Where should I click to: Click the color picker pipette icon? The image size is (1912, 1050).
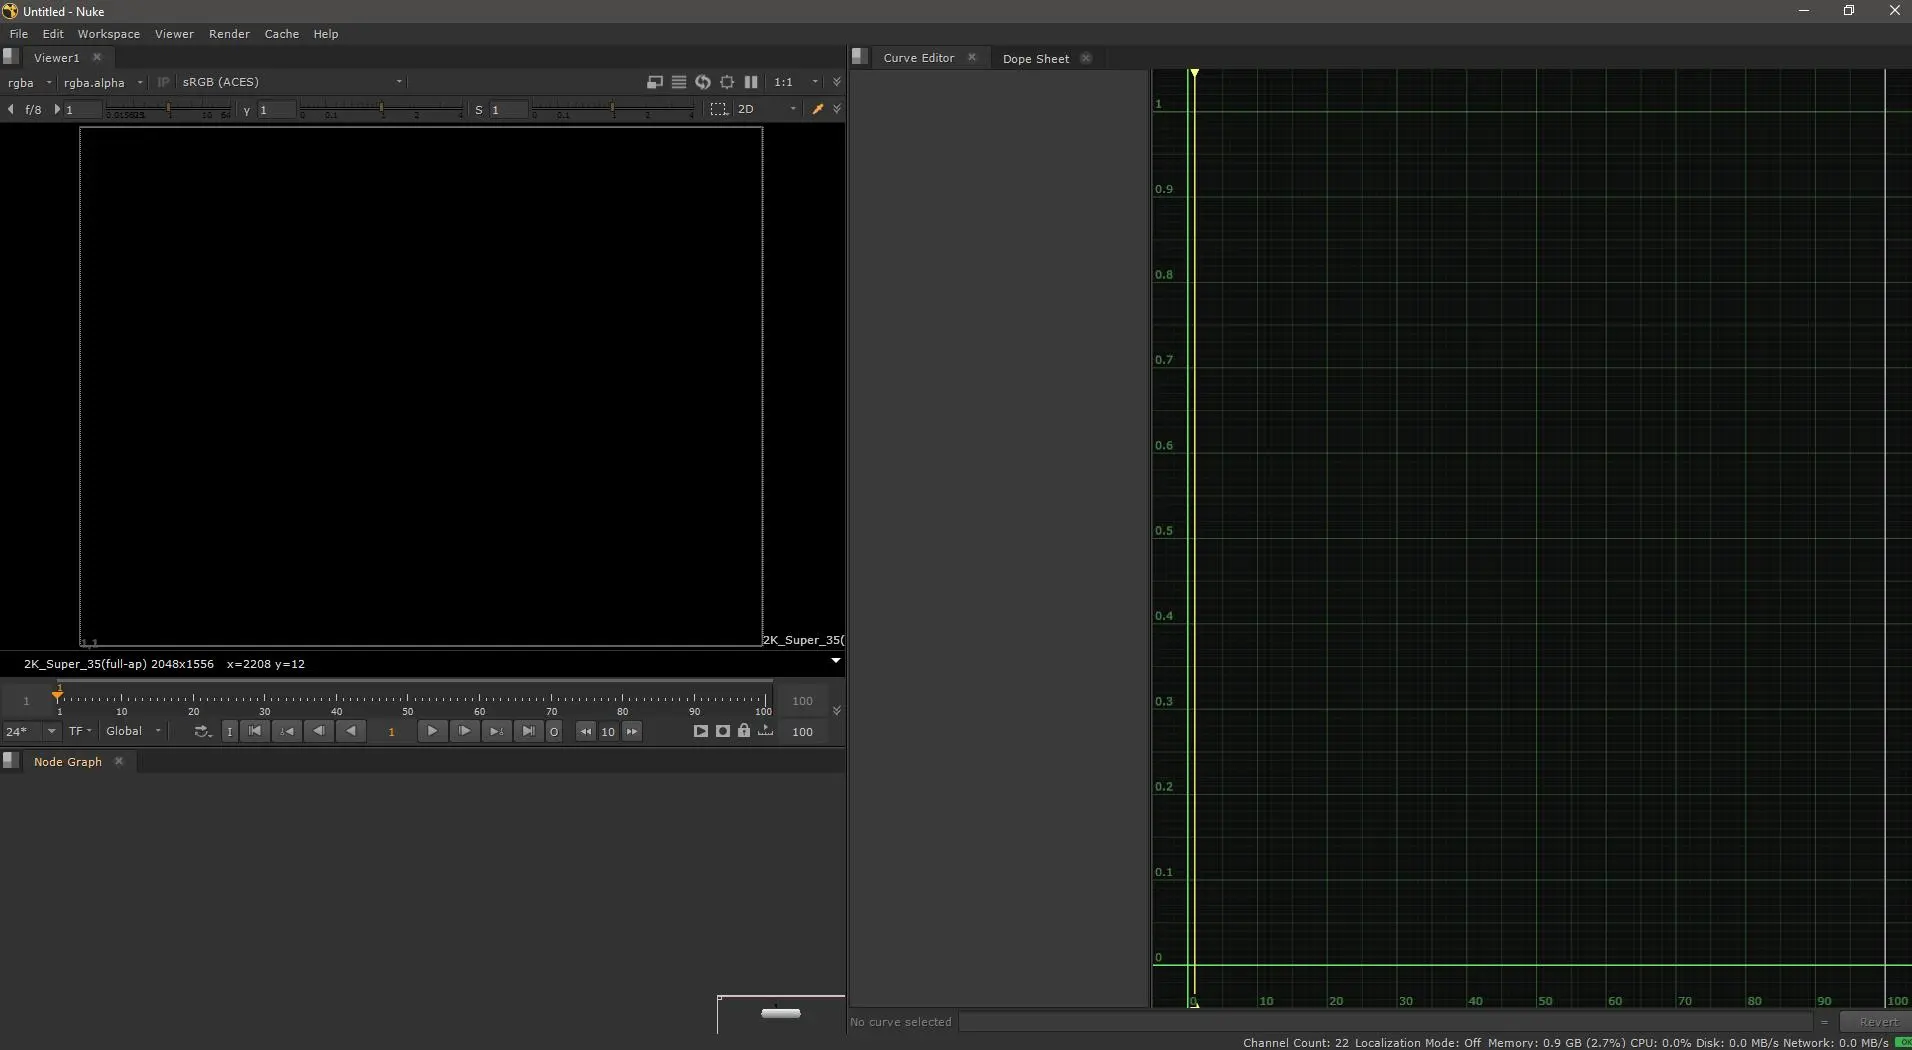[x=817, y=109]
